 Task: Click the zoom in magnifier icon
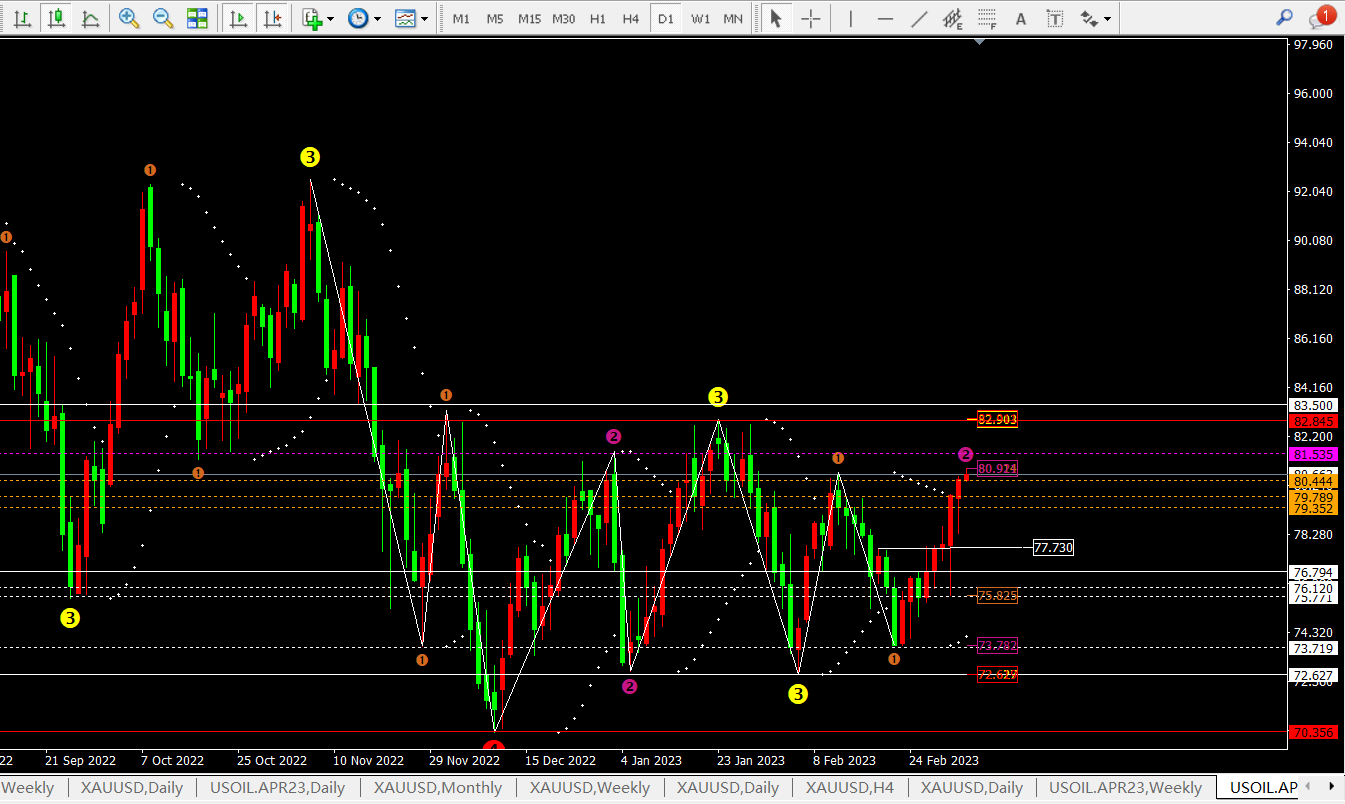pyautogui.click(x=129, y=18)
